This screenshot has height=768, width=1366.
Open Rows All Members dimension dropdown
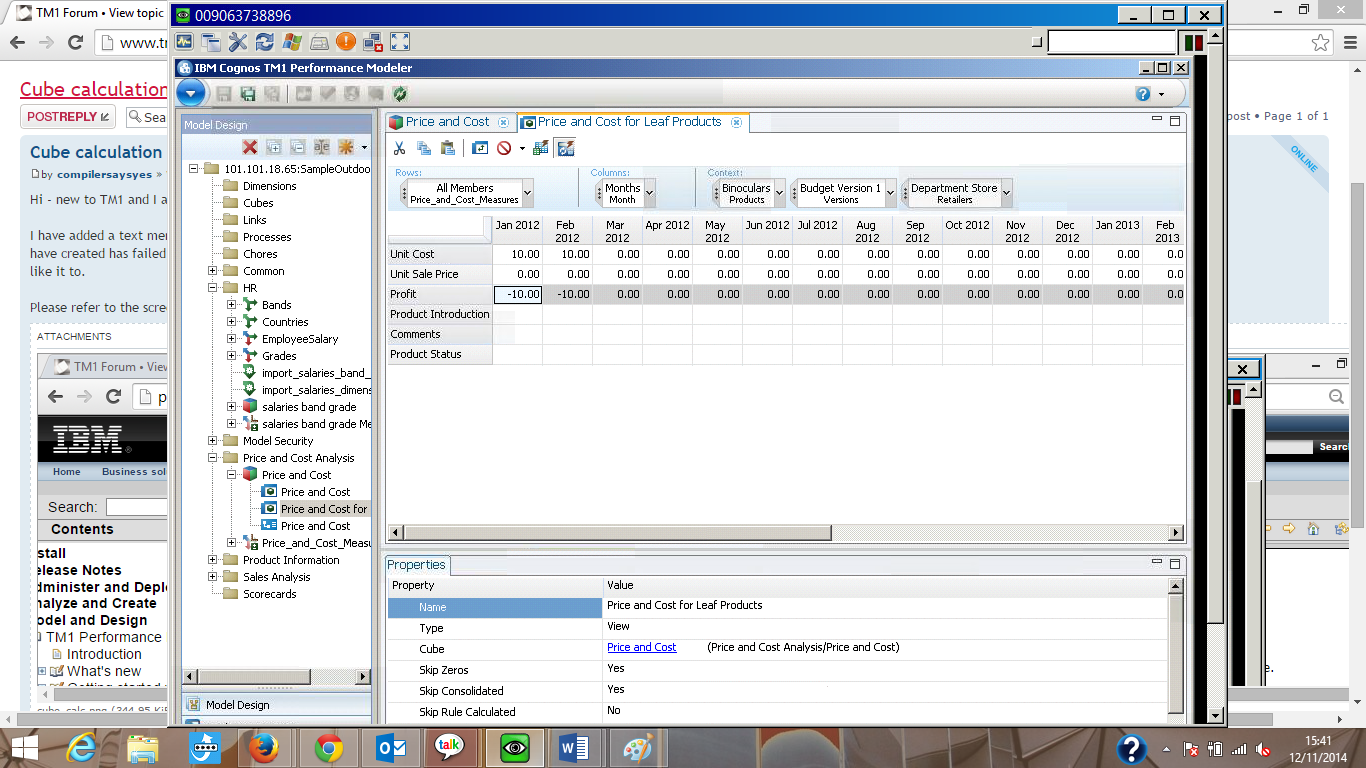coord(528,193)
